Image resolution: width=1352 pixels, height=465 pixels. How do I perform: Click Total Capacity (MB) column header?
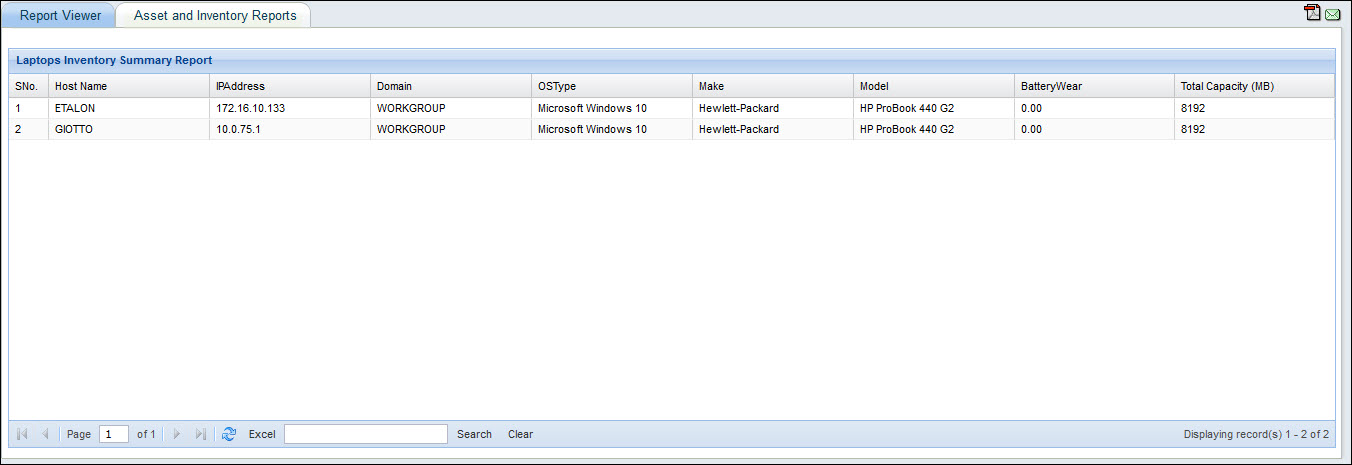pos(1227,86)
